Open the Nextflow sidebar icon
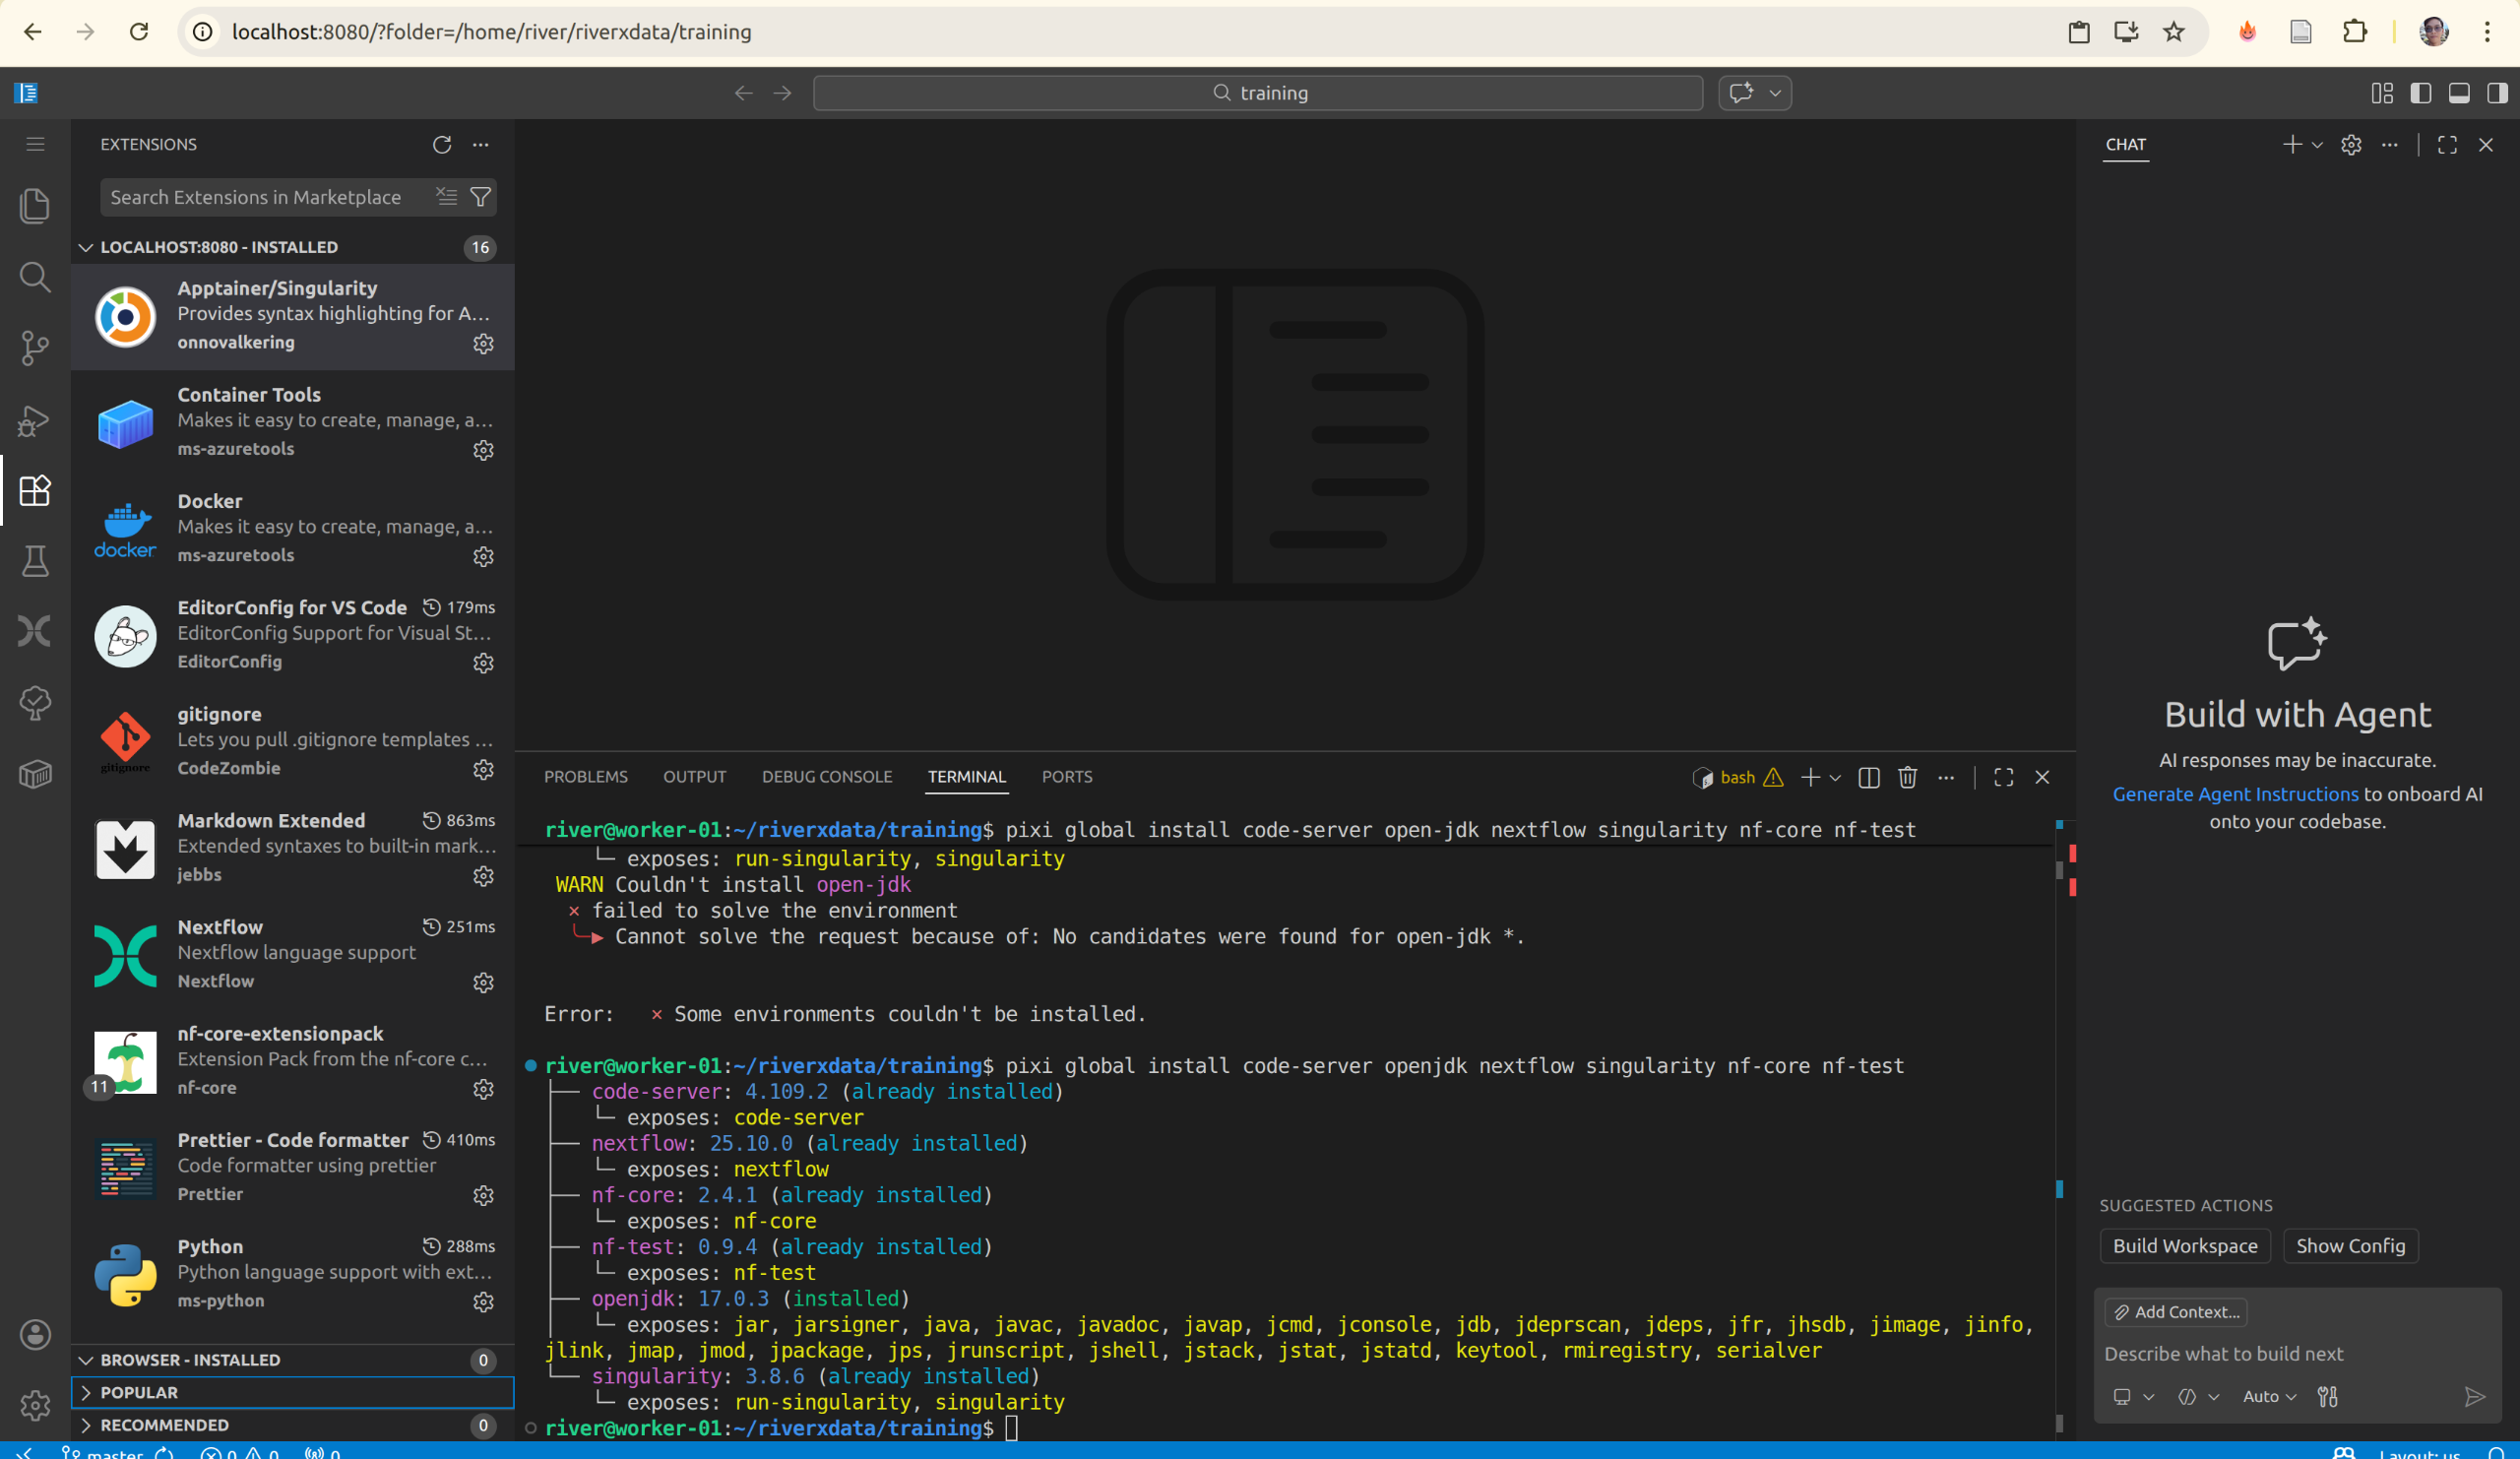 coord(35,631)
